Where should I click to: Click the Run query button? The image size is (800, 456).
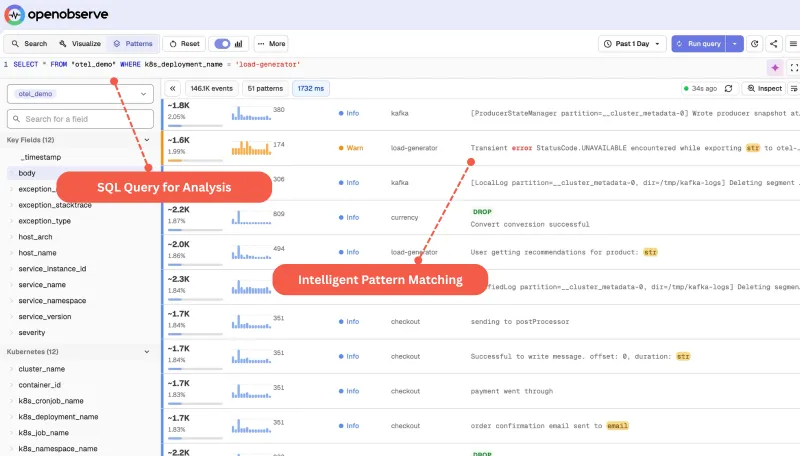pyautogui.click(x=698, y=44)
